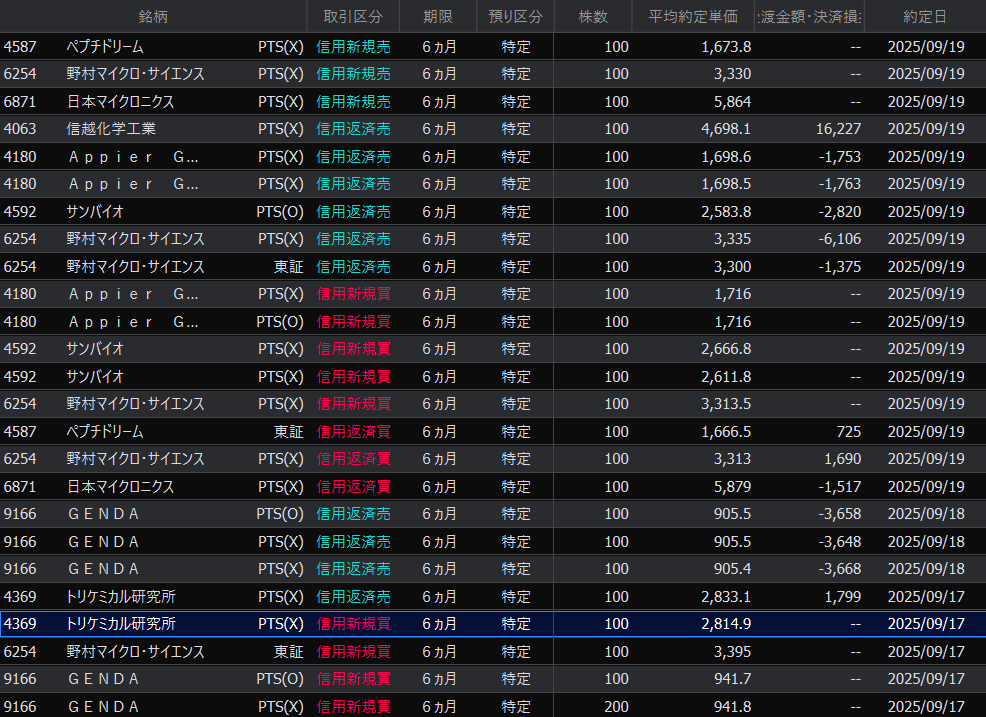Click stock code 4063
The image size is (986, 717).
click(20, 129)
